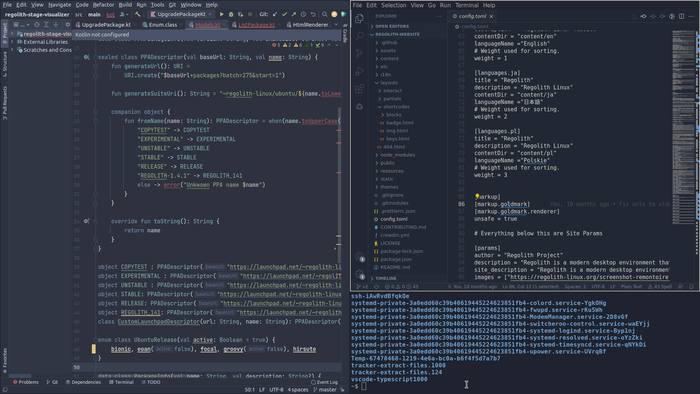Image resolution: width=700 pixels, height=394 pixels.
Task: Open Extensions view in VS Code activity bar
Action: (x=359, y=89)
